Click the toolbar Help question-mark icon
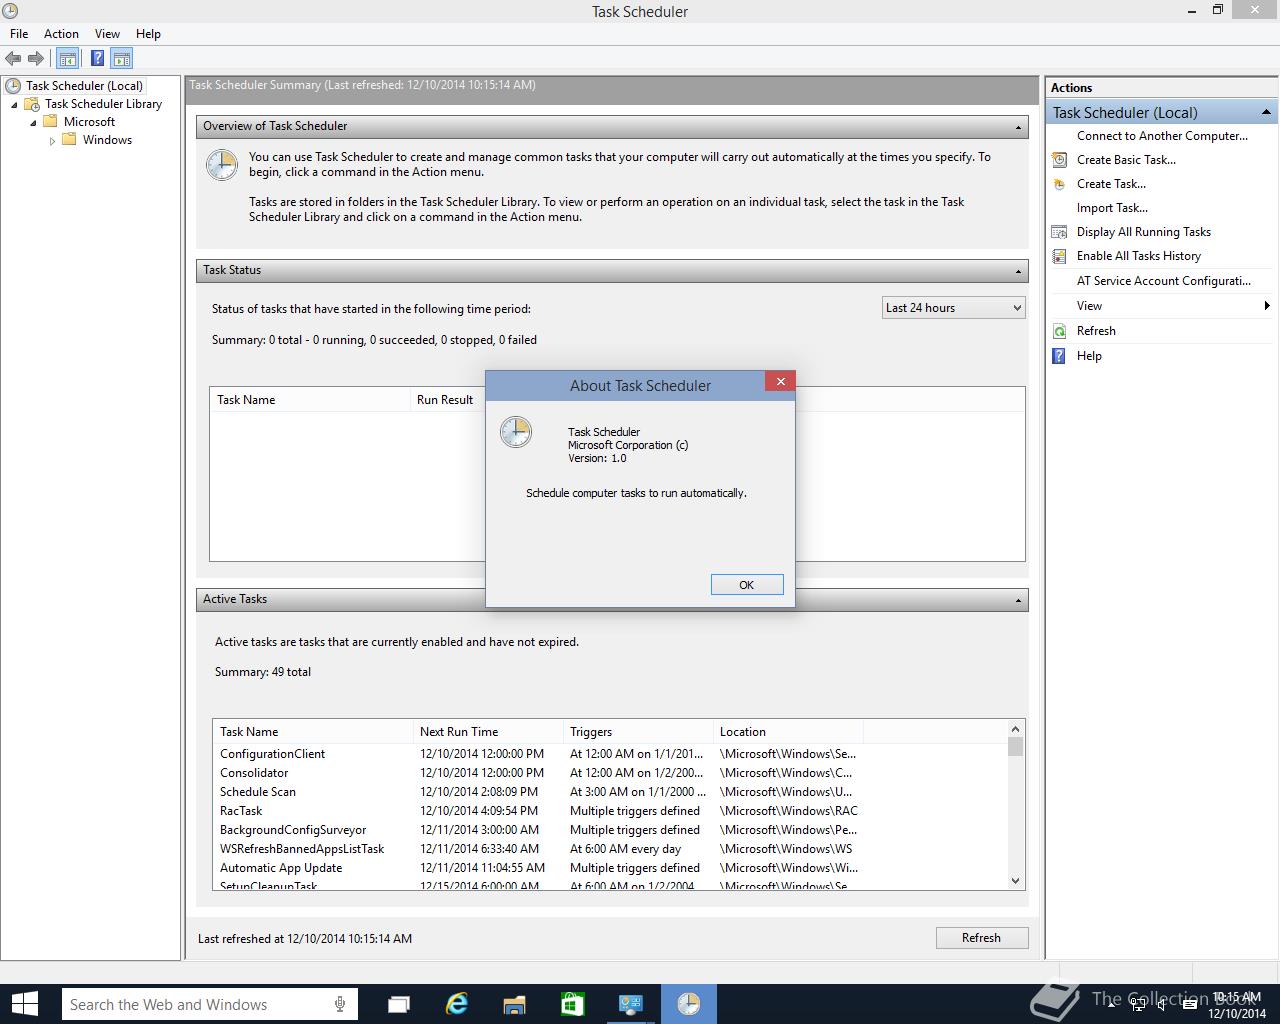Screen dimensions: 1280x1024 tap(97, 59)
